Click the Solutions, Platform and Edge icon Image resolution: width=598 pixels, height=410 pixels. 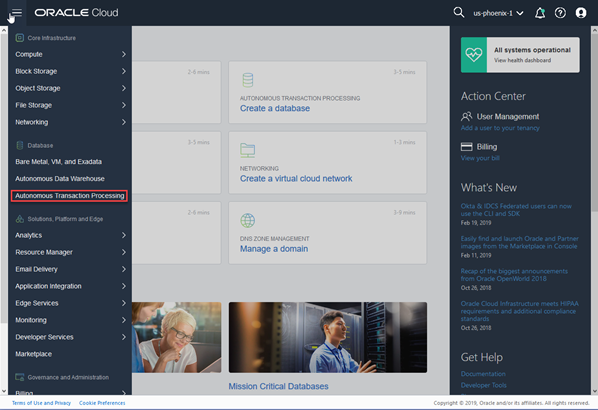pos(19,219)
